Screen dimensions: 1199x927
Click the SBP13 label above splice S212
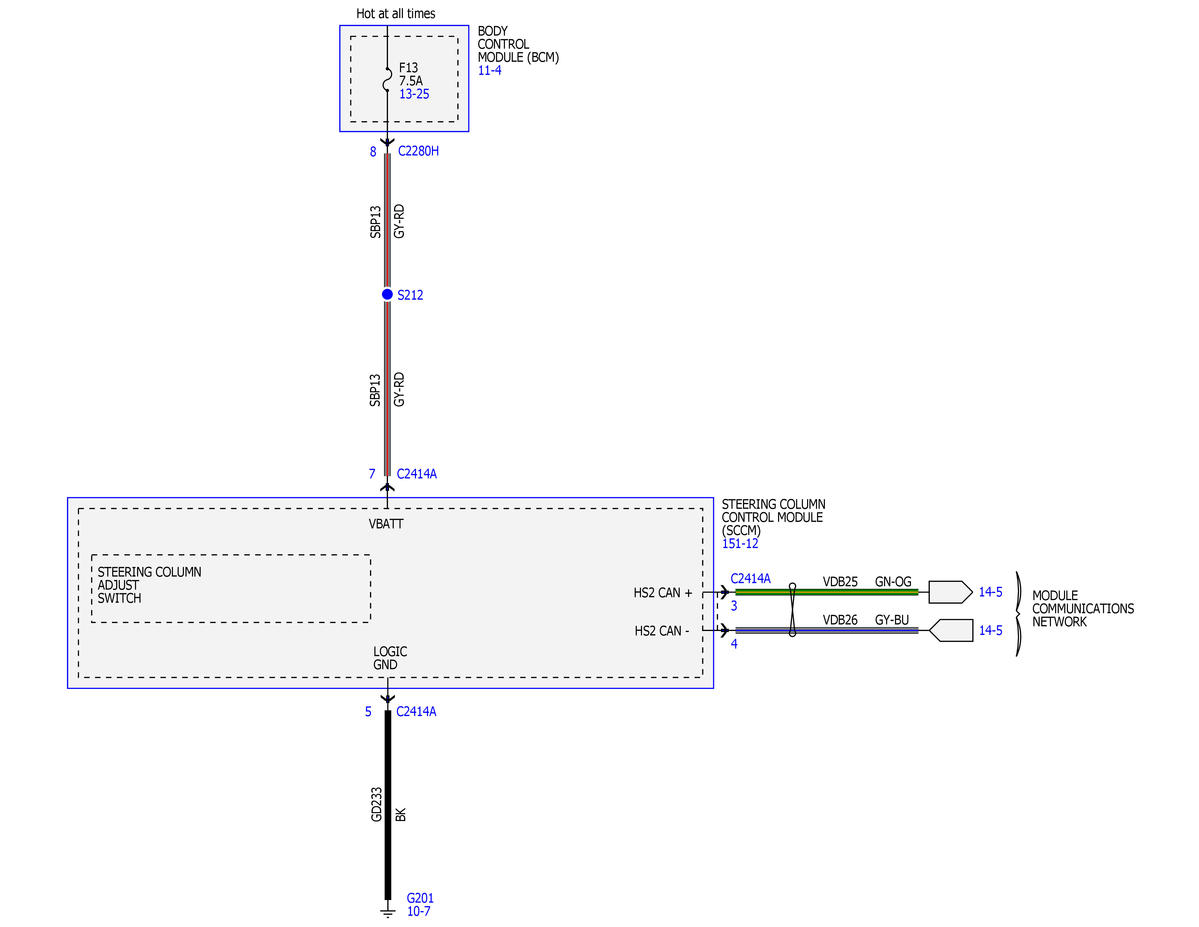(375, 221)
